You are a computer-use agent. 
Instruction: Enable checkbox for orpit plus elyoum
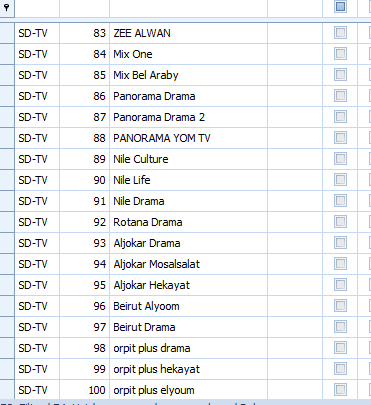coord(340,390)
